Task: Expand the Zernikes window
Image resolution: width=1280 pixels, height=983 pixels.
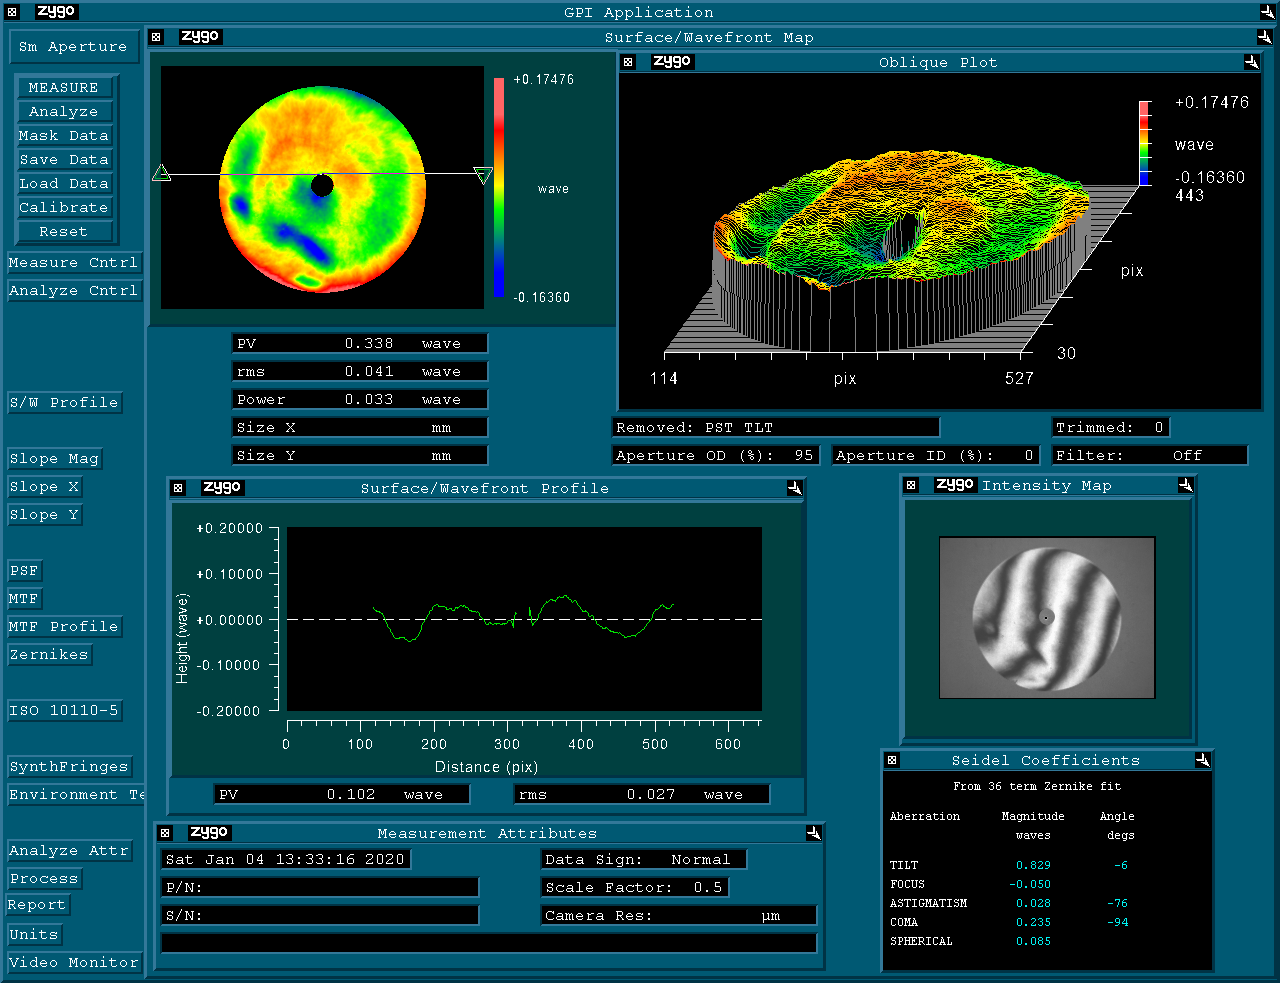Action: coord(49,655)
